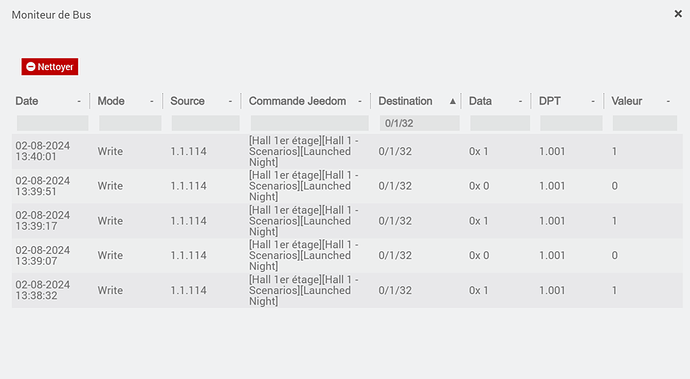Focus the Date filter field
Image resolution: width=690 pixels, height=379 pixels.
52,123
